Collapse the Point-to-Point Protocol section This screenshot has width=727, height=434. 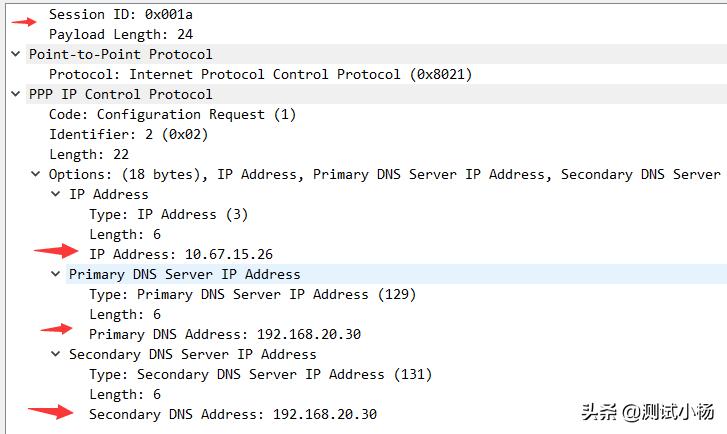(x=16, y=54)
